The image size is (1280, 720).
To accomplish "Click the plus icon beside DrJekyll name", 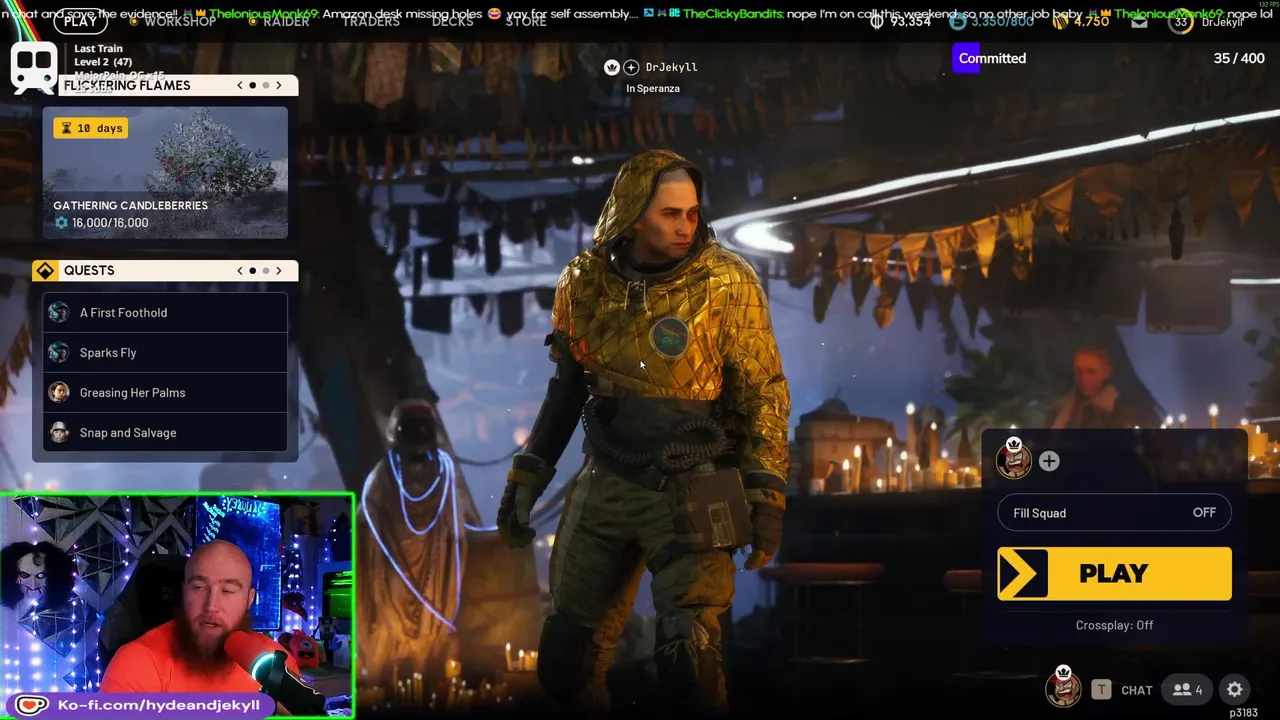I will 631,67.
